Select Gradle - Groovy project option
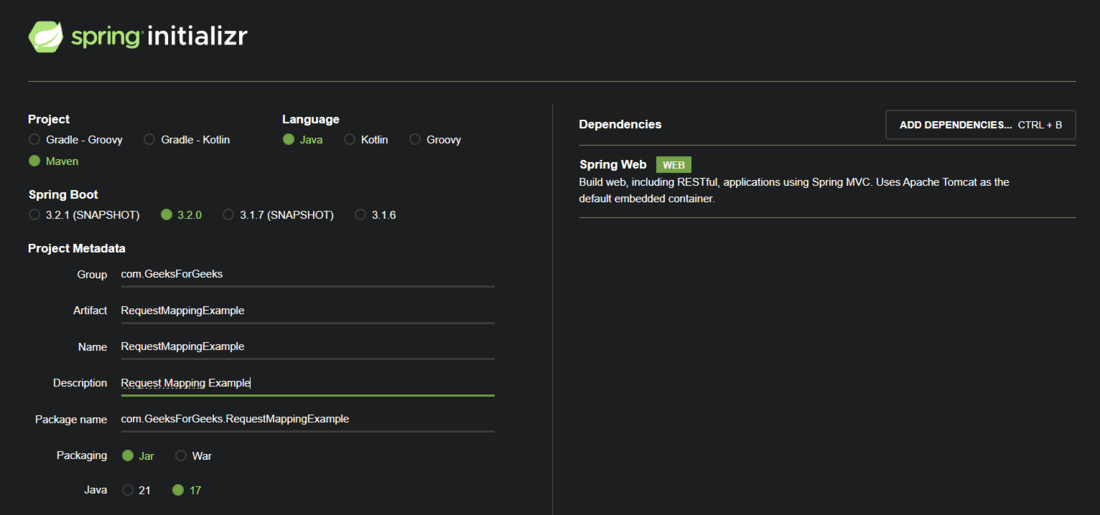 76,140
